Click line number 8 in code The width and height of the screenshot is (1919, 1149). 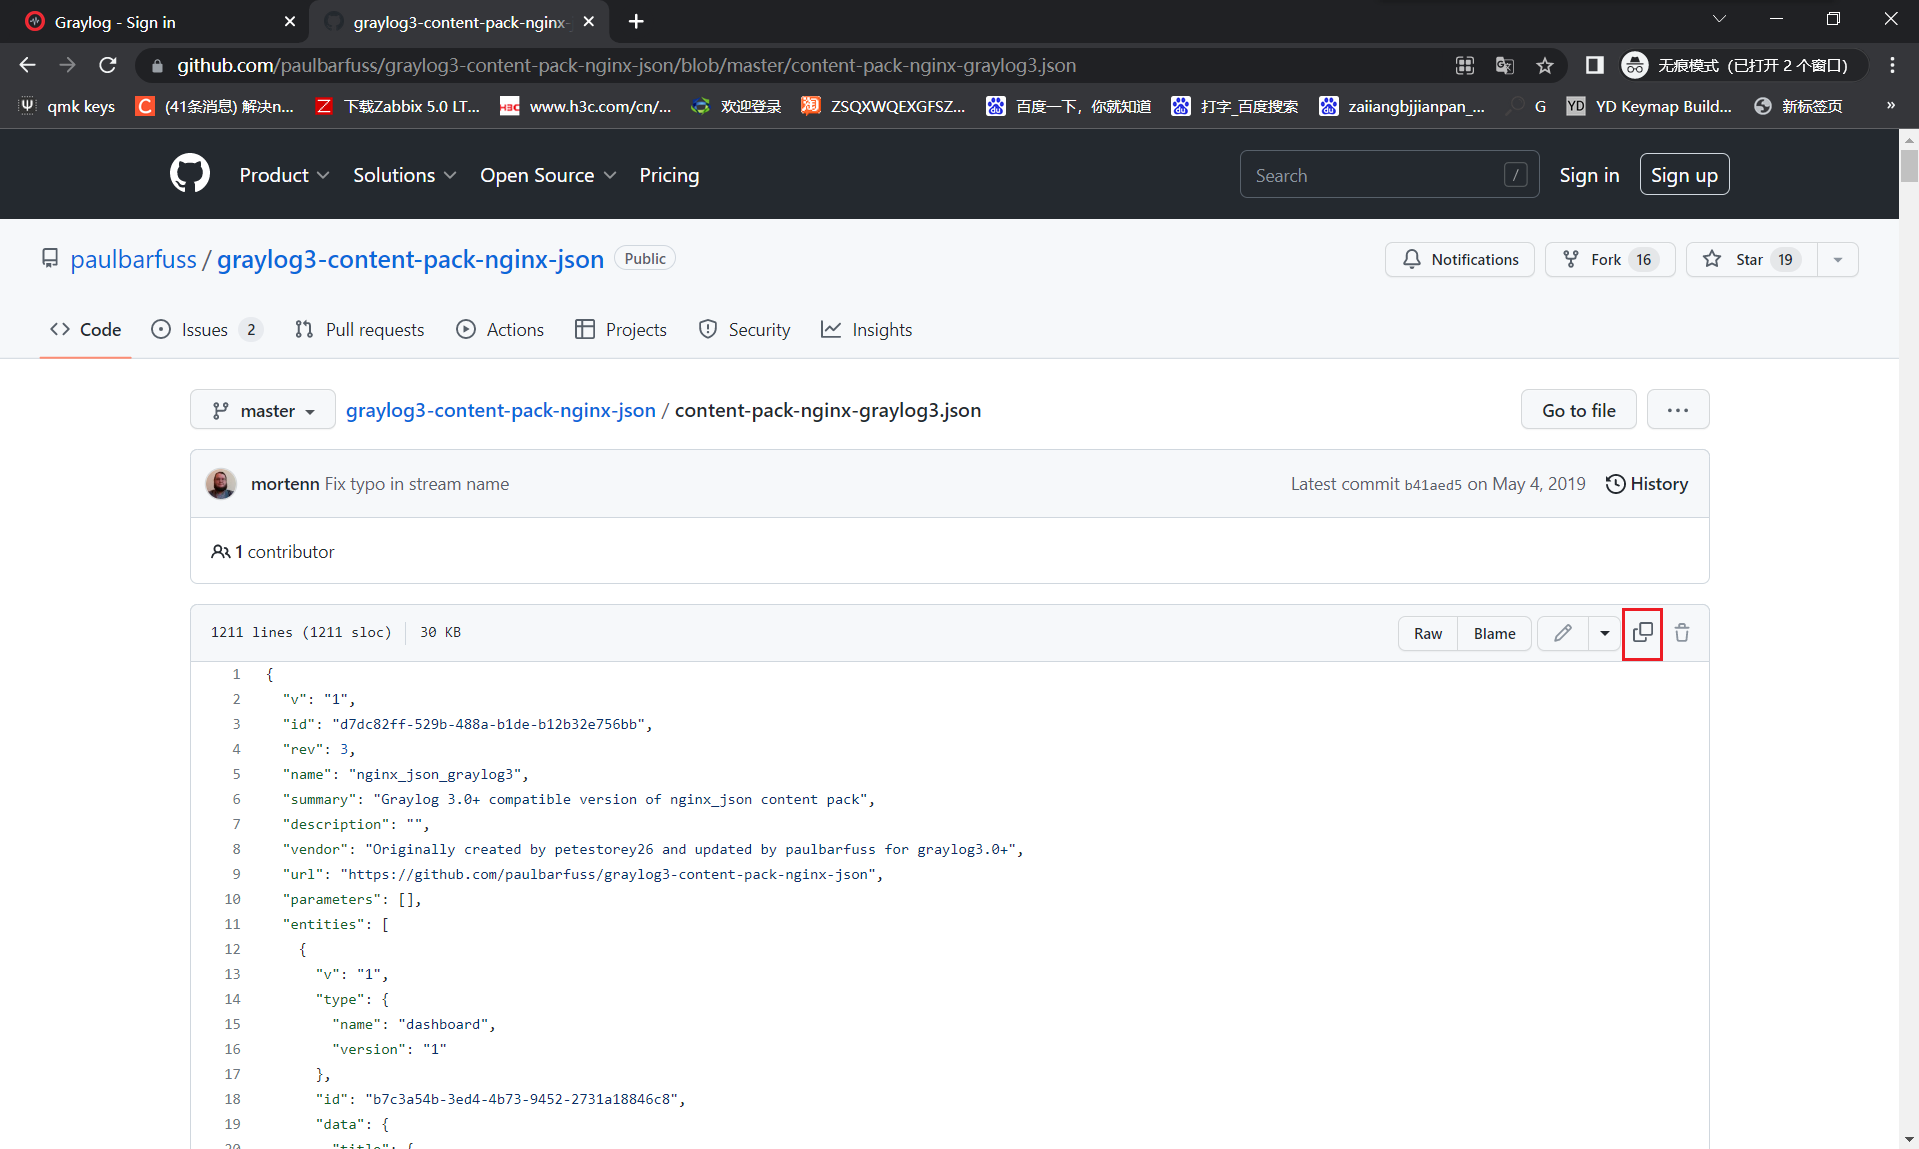coord(236,849)
